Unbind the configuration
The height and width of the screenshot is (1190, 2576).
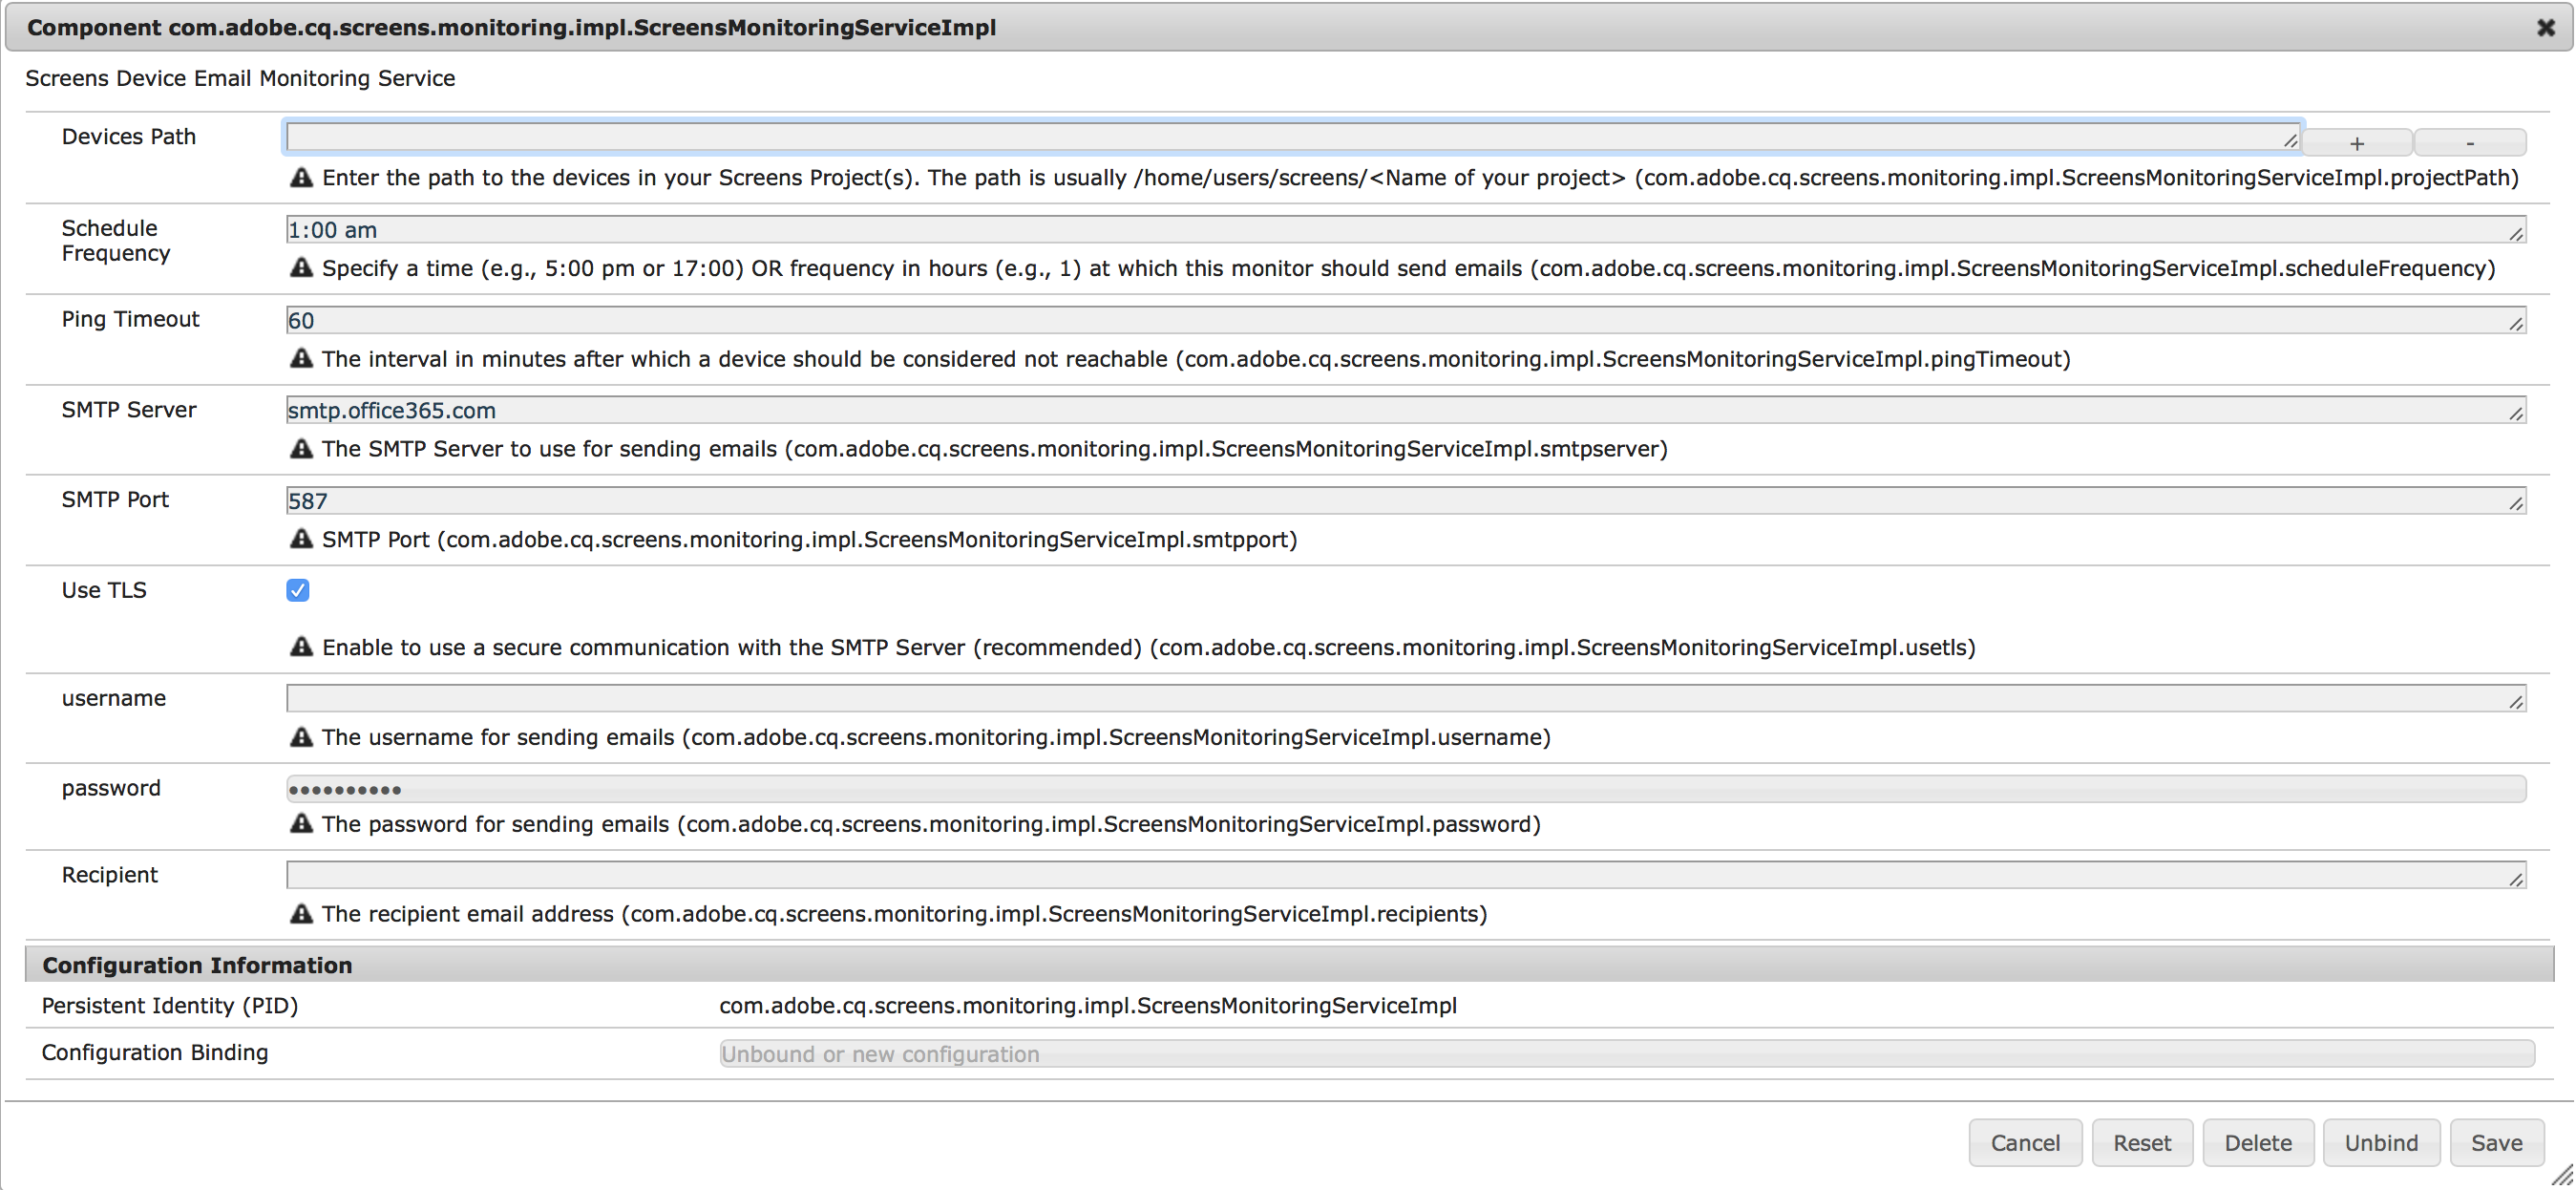coord(2380,1142)
